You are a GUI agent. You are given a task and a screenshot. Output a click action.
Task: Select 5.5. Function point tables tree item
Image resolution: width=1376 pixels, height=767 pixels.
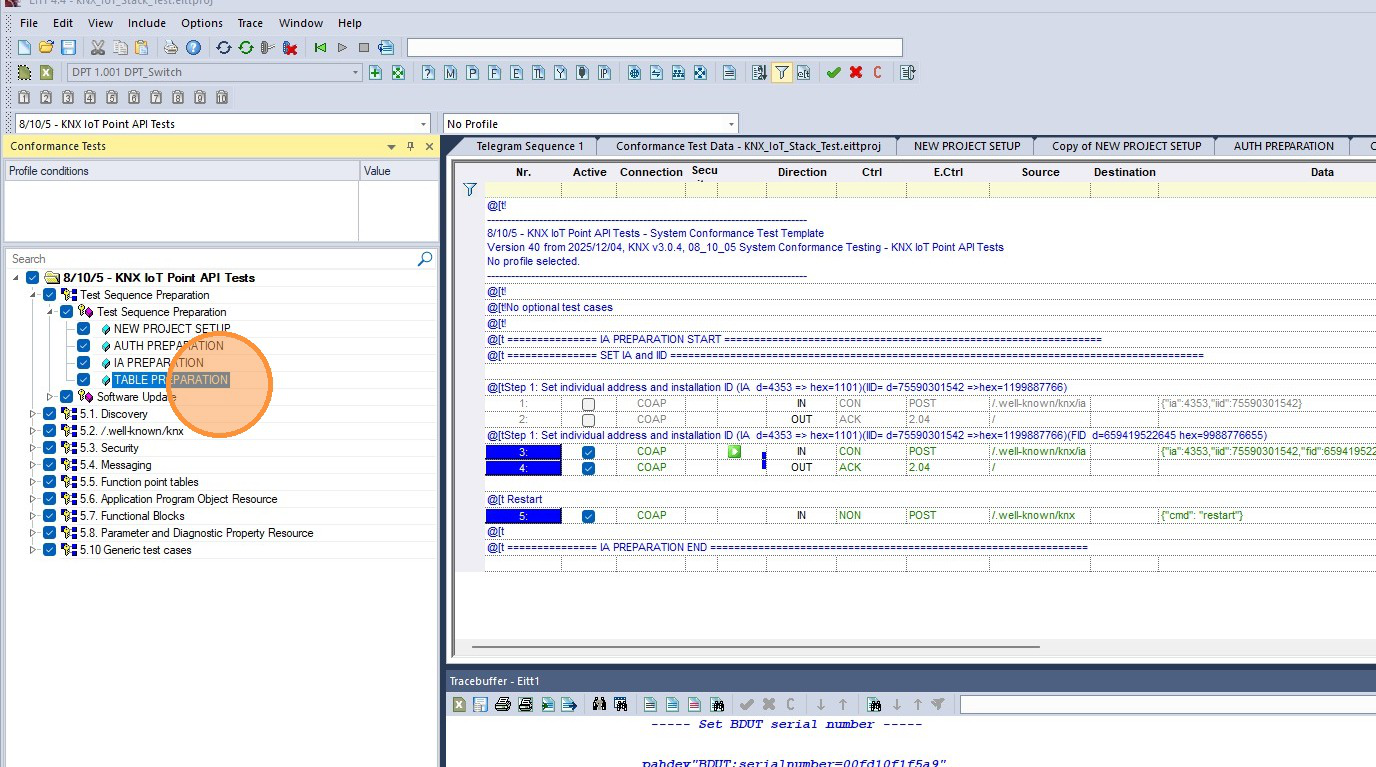click(139, 482)
